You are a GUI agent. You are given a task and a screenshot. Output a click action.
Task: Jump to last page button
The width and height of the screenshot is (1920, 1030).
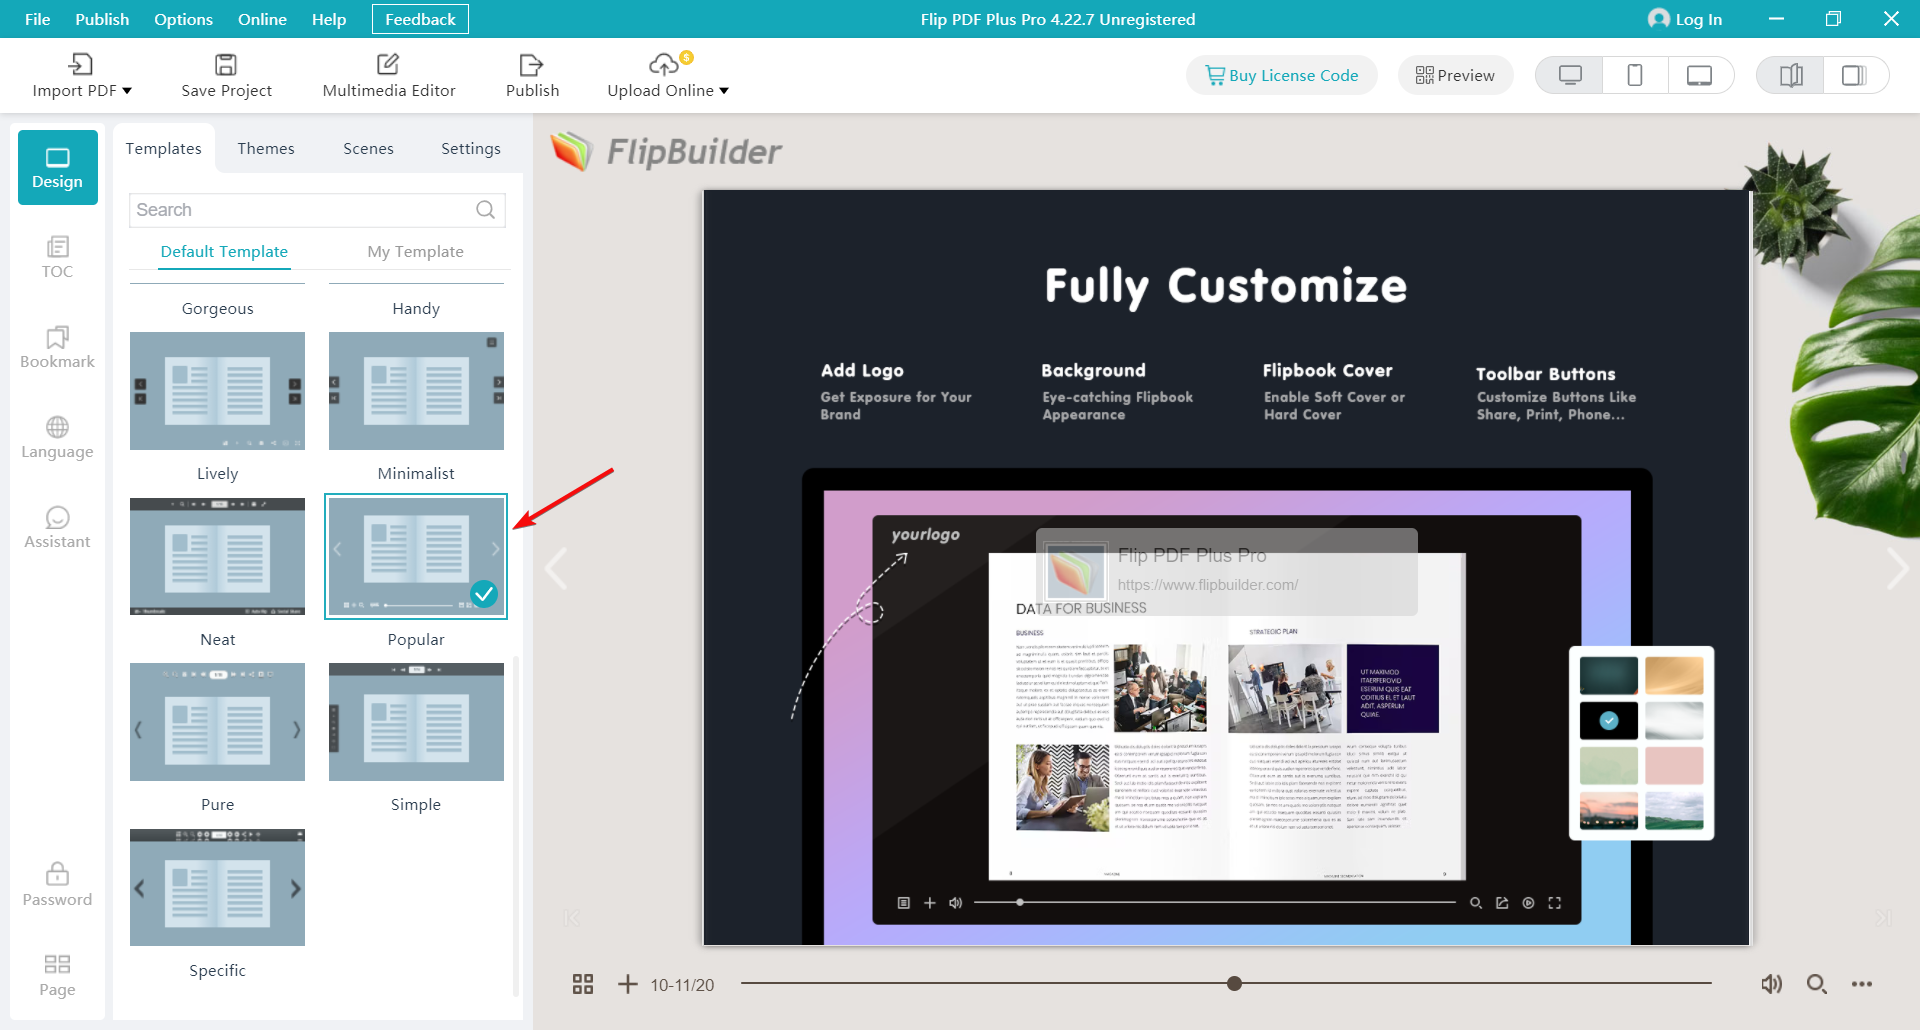(1884, 918)
